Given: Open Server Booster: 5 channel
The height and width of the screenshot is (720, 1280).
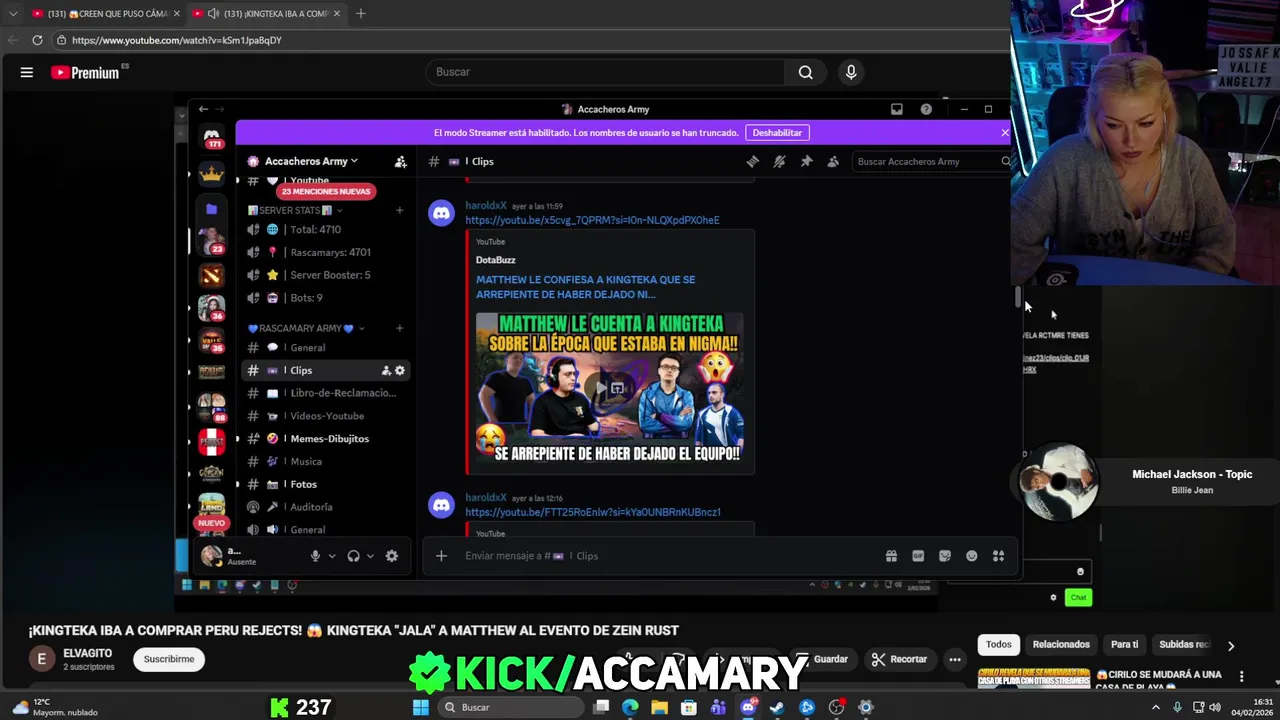Looking at the screenshot, I should tap(325, 275).
